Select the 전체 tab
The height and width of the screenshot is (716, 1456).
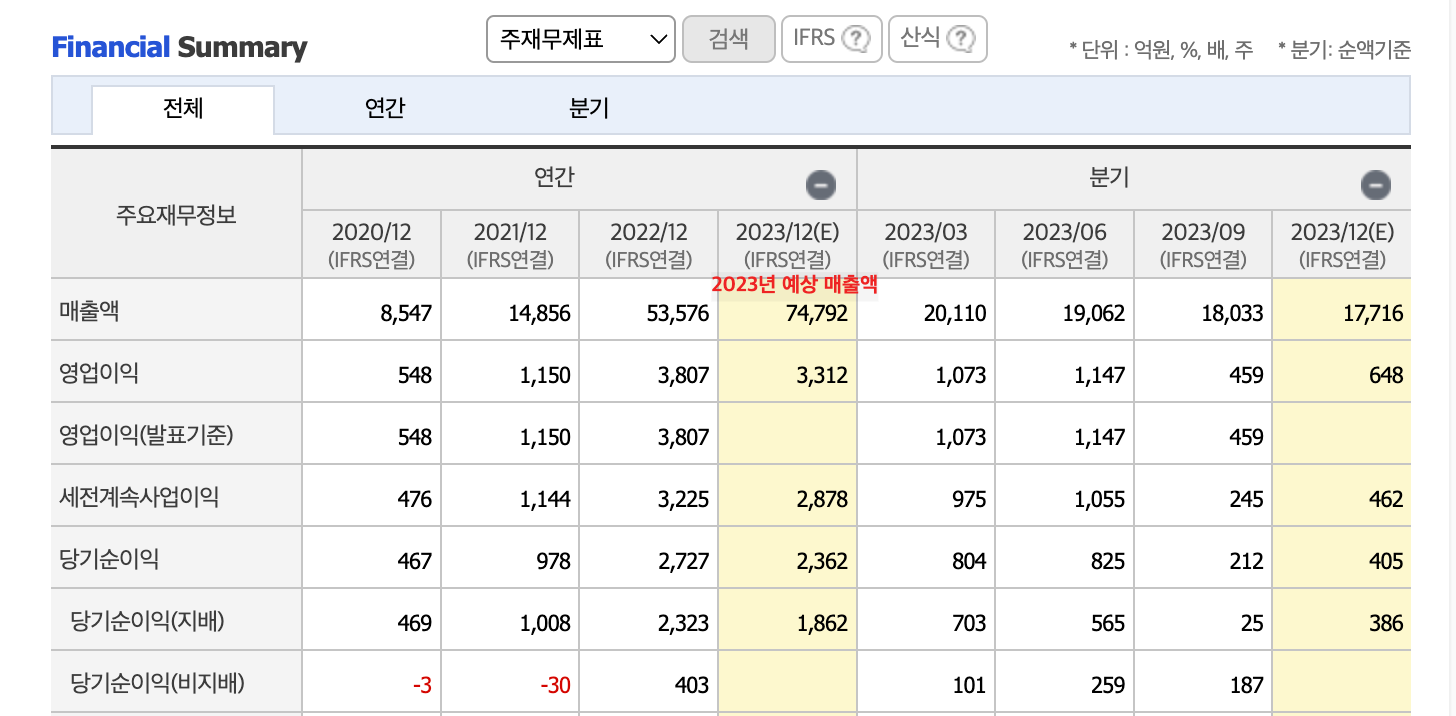183,108
